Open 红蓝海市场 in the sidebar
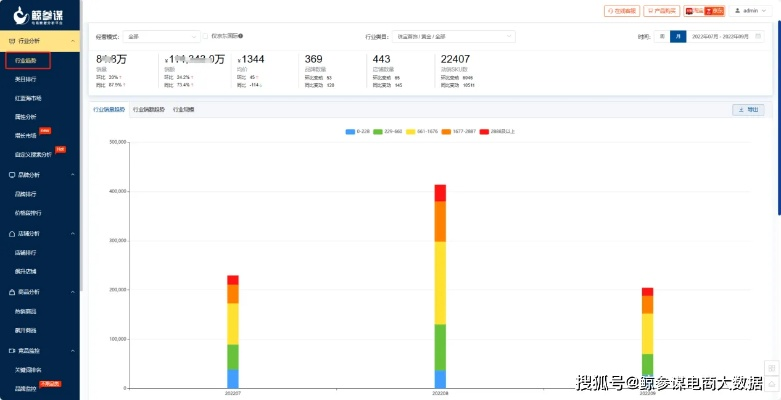Viewport: 781px width, 400px height. (x=29, y=99)
